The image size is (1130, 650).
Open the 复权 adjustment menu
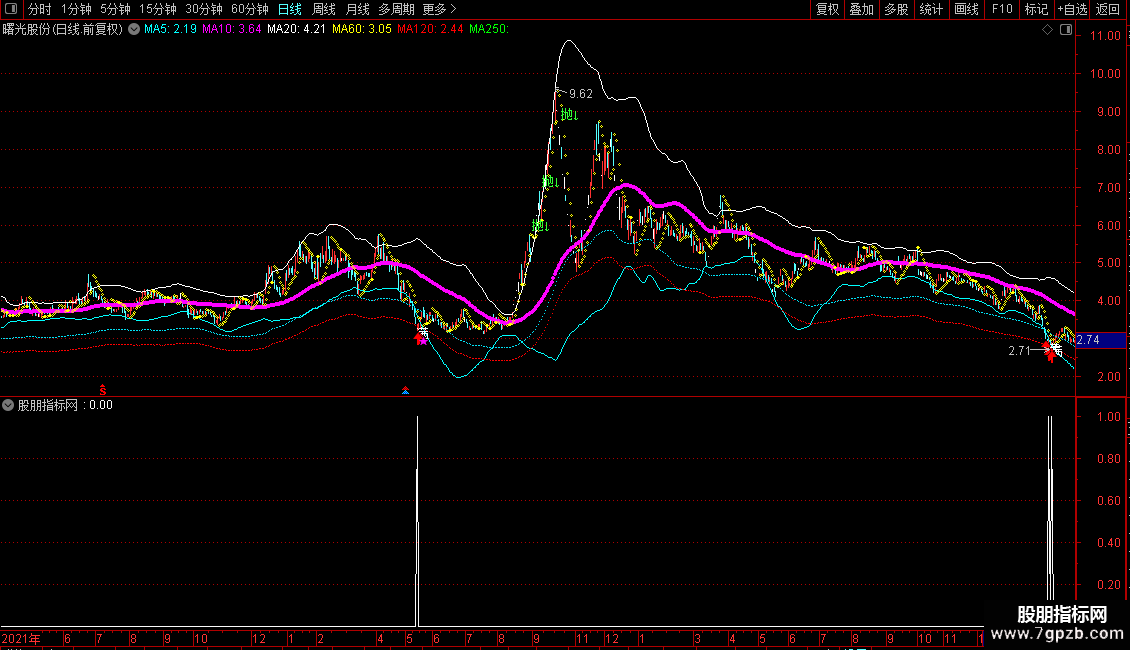[x=827, y=9]
